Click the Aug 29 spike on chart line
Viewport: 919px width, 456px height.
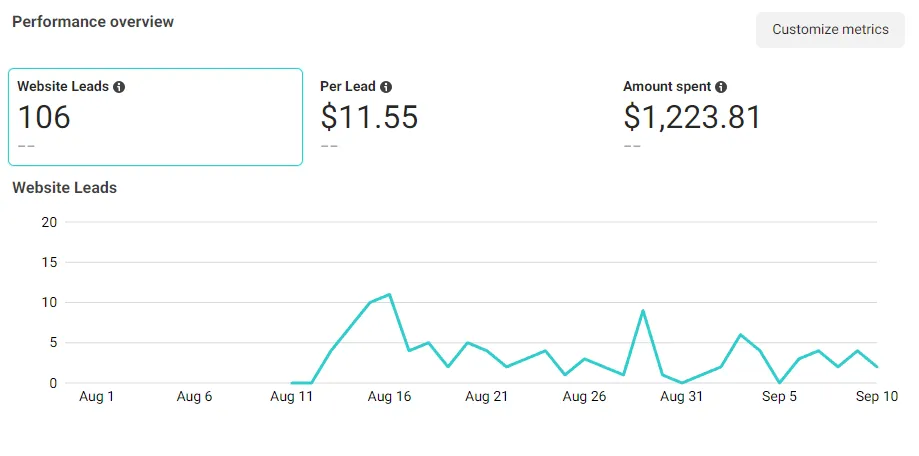point(643,311)
